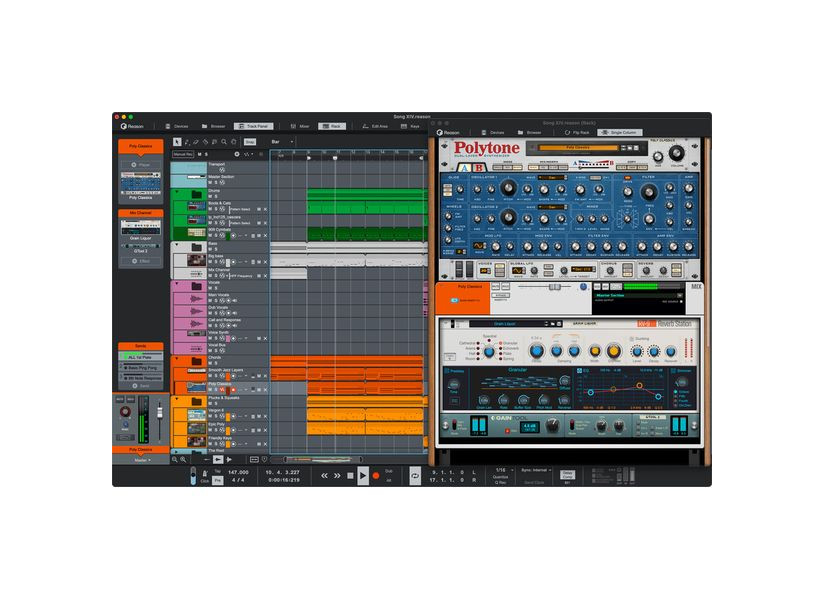This screenshot has height=600, width=825.
Task: Select the mute tool
Action: click(215, 142)
